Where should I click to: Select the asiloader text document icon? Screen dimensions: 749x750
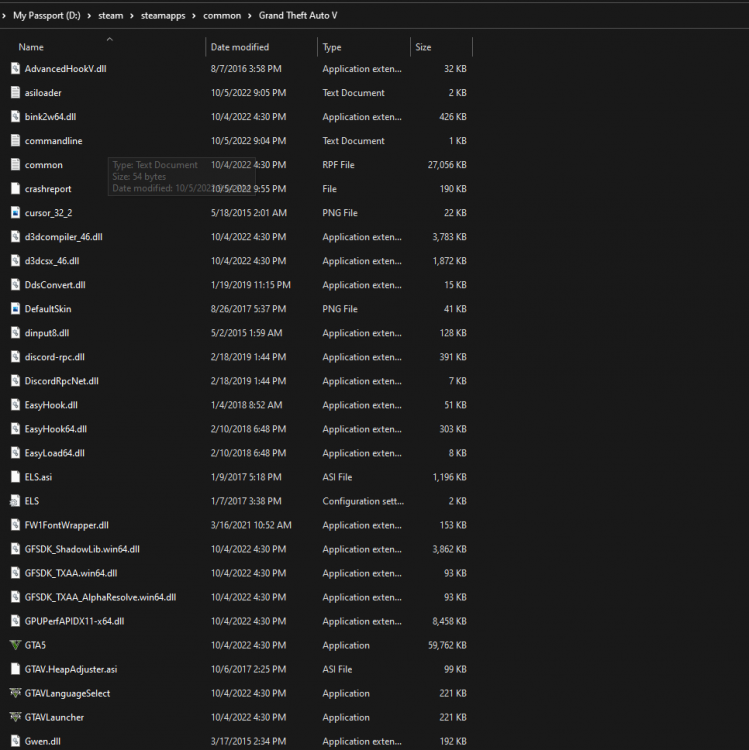[x=15, y=92]
